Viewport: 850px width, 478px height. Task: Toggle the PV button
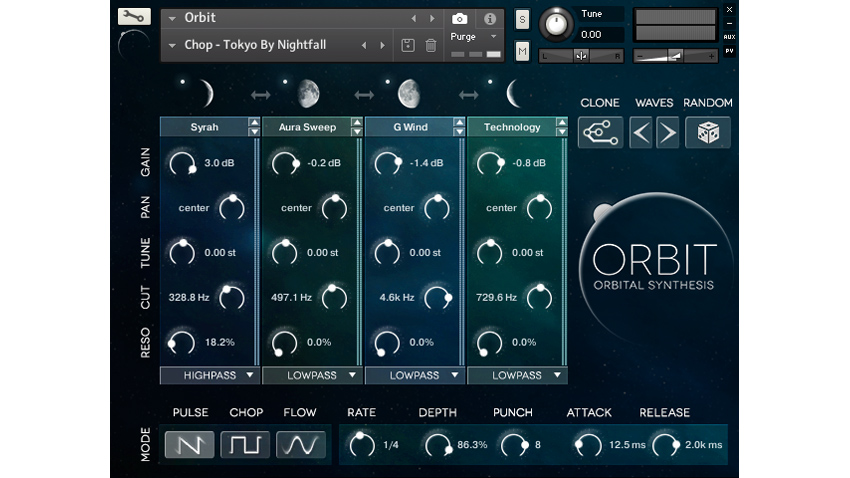pos(729,51)
